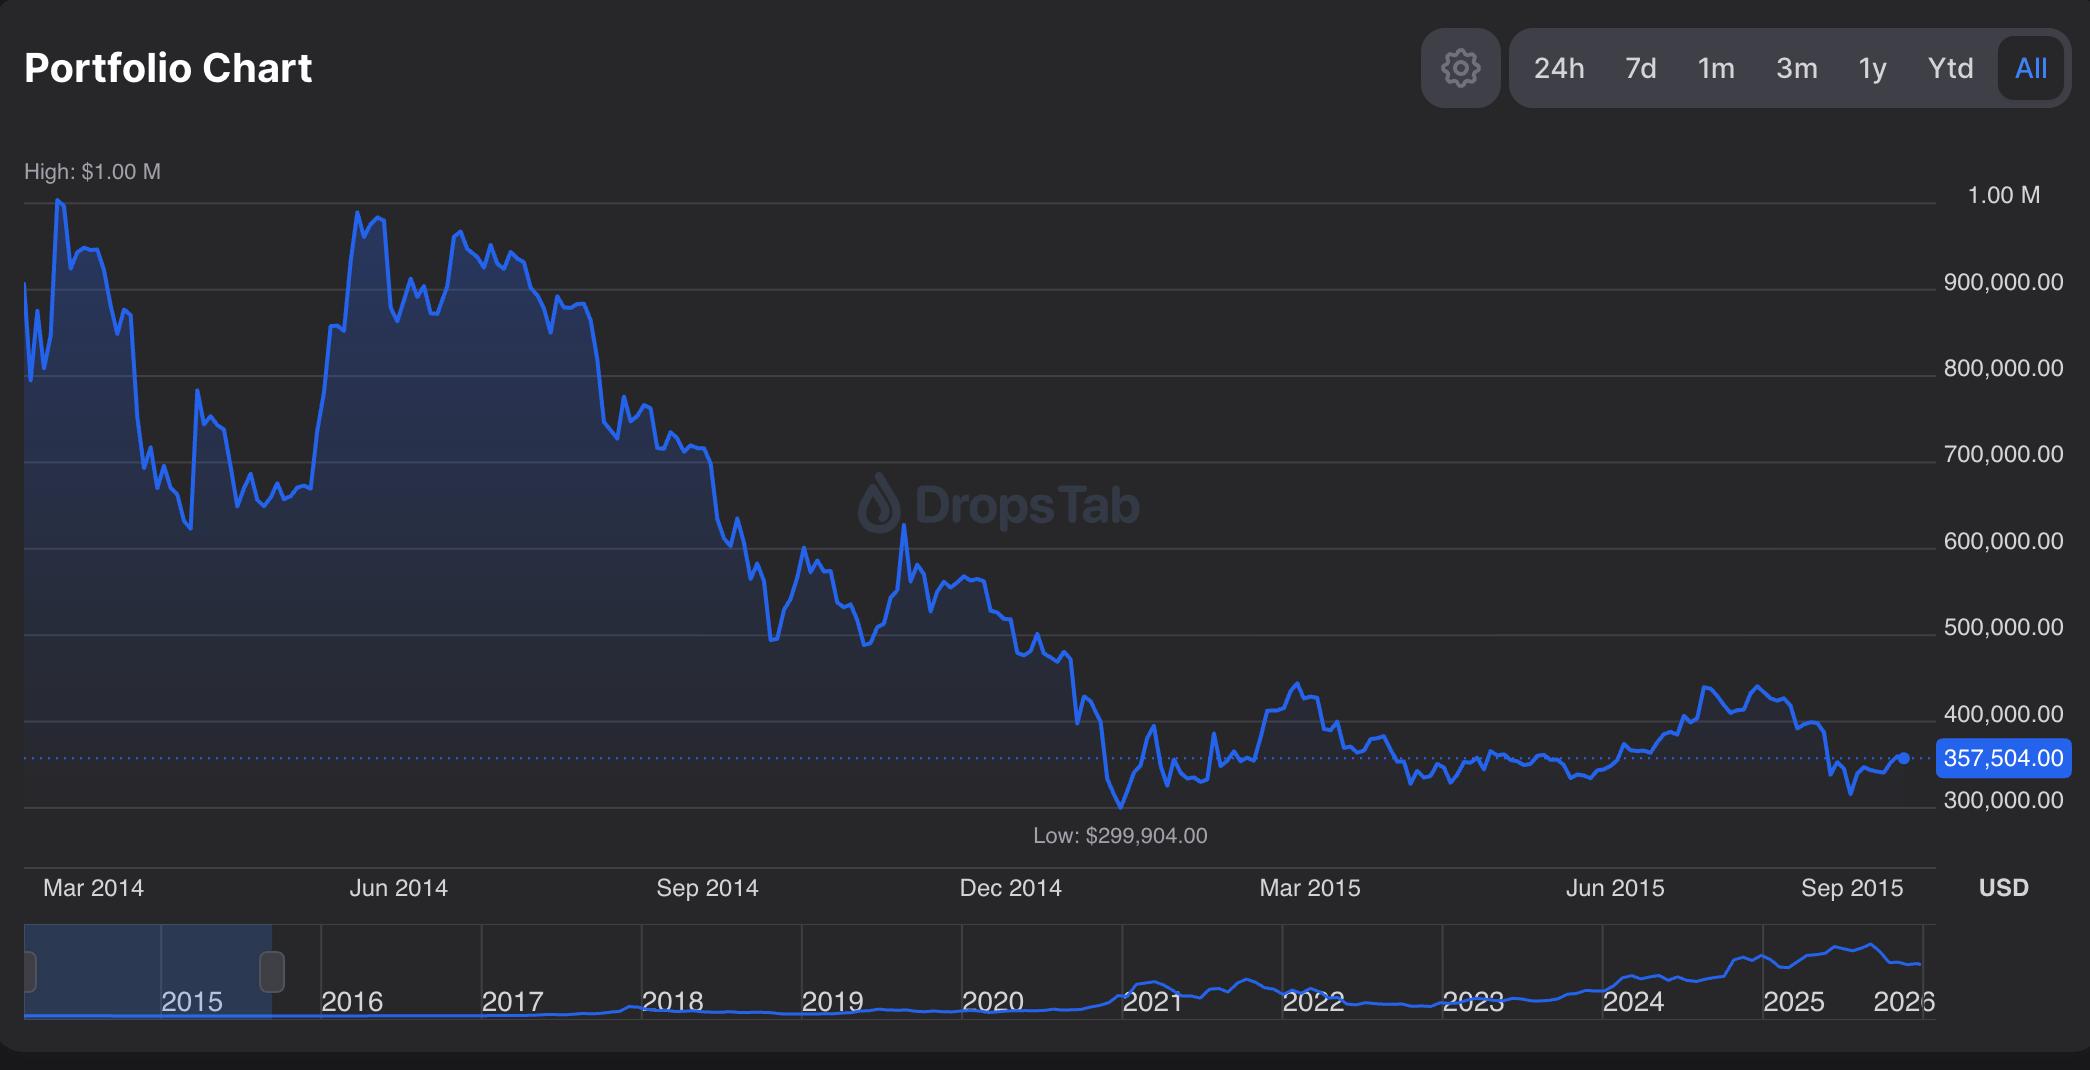Switch the chart to 1y view
The image size is (2090, 1070).
point(1872,68)
